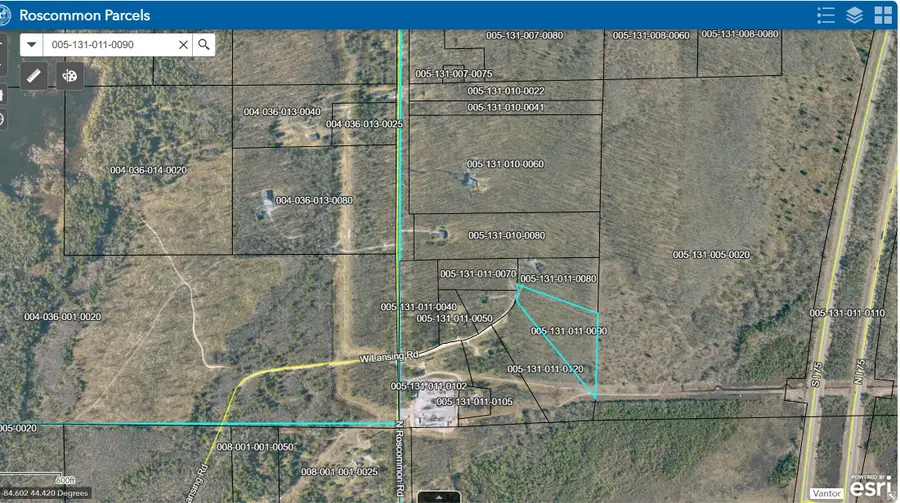Select parcel 005-131-011-0050
900x503 pixels.
pyautogui.click(x=454, y=318)
